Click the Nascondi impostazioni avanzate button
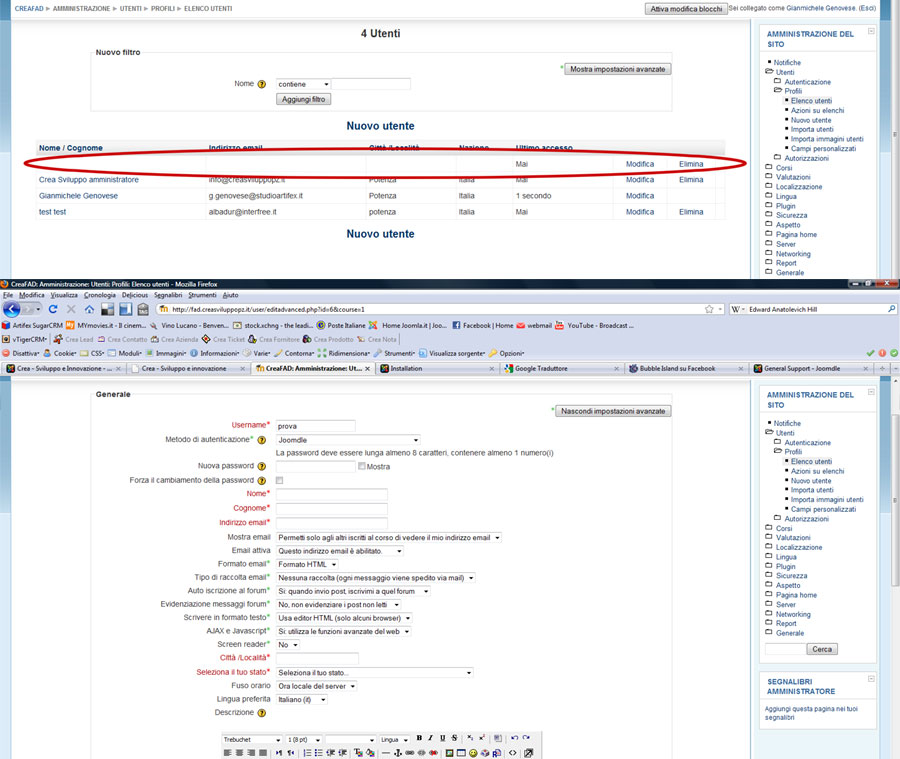The width and height of the screenshot is (900, 759). pos(615,411)
